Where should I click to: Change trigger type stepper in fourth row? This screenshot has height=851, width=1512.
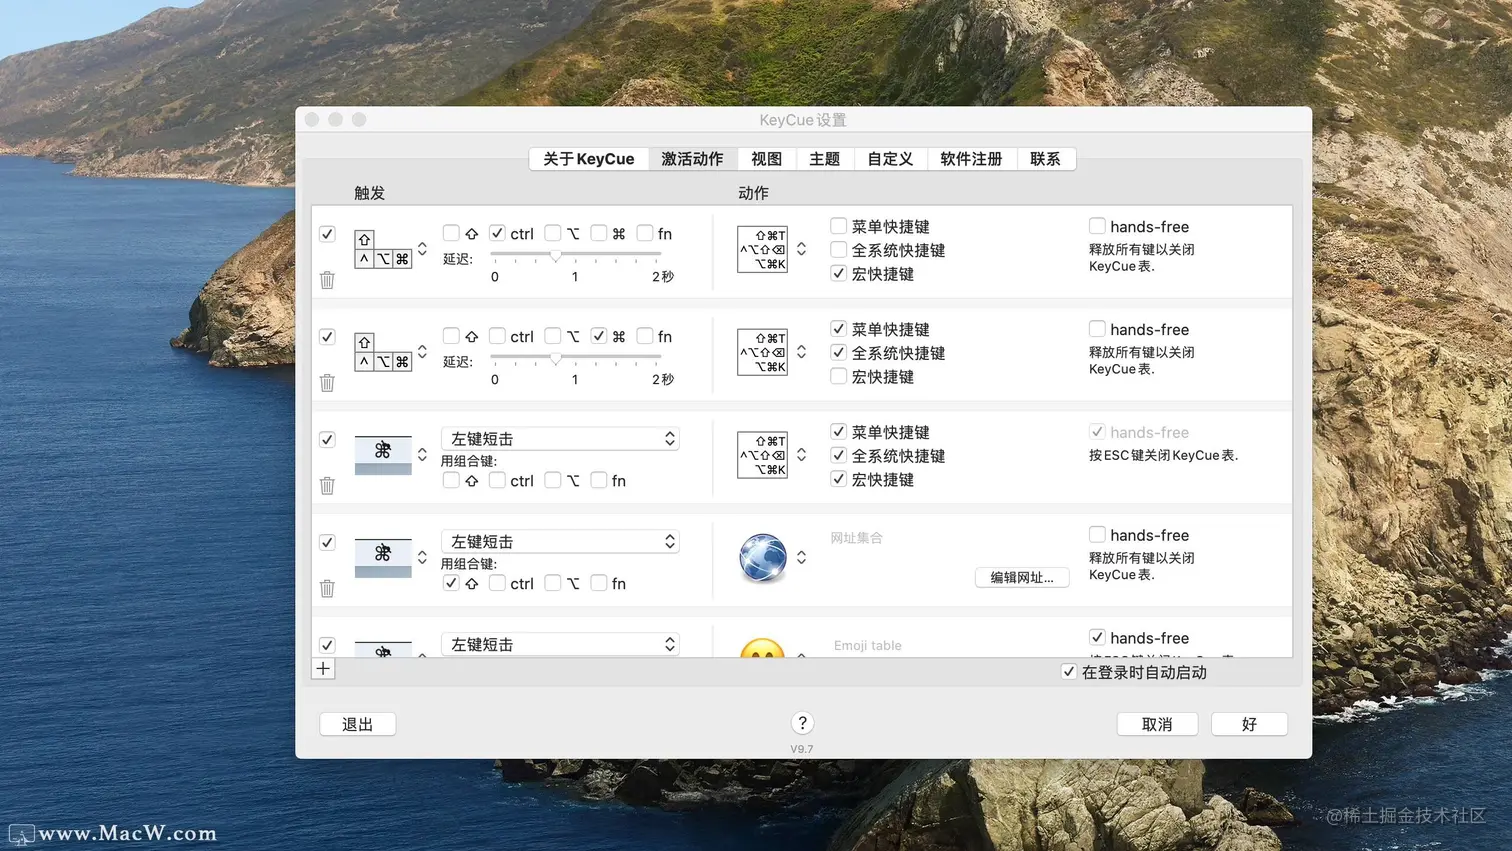422,558
